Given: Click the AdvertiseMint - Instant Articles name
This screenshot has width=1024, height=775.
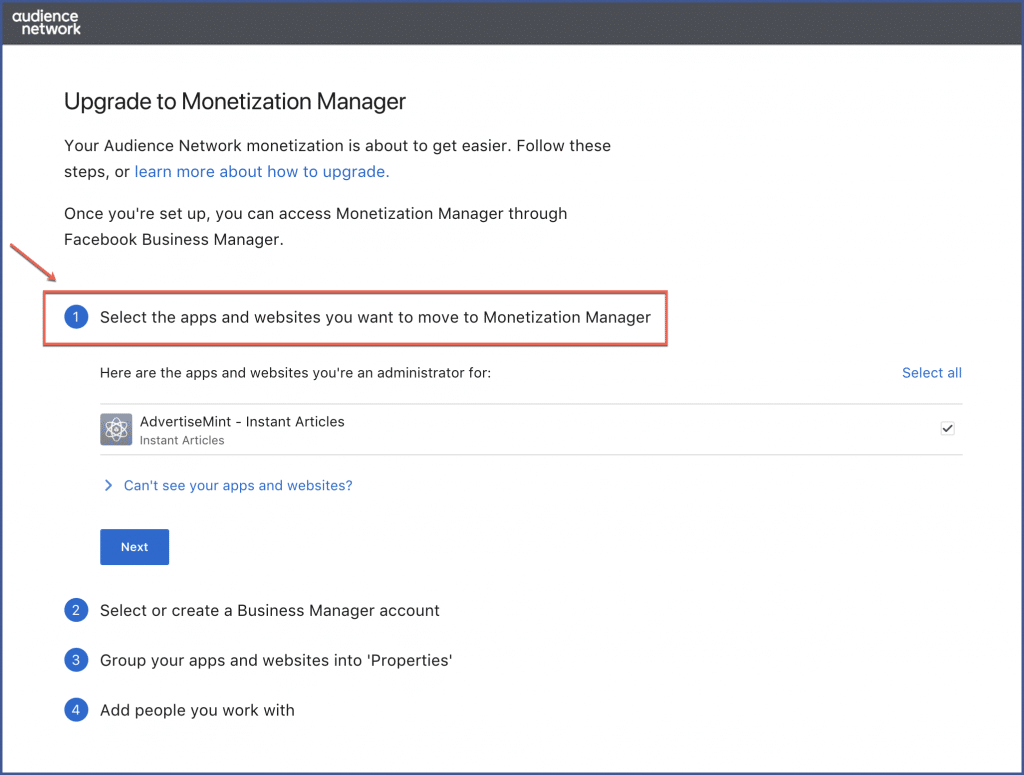Looking at the screenshot, I should (x=242, y=422).
